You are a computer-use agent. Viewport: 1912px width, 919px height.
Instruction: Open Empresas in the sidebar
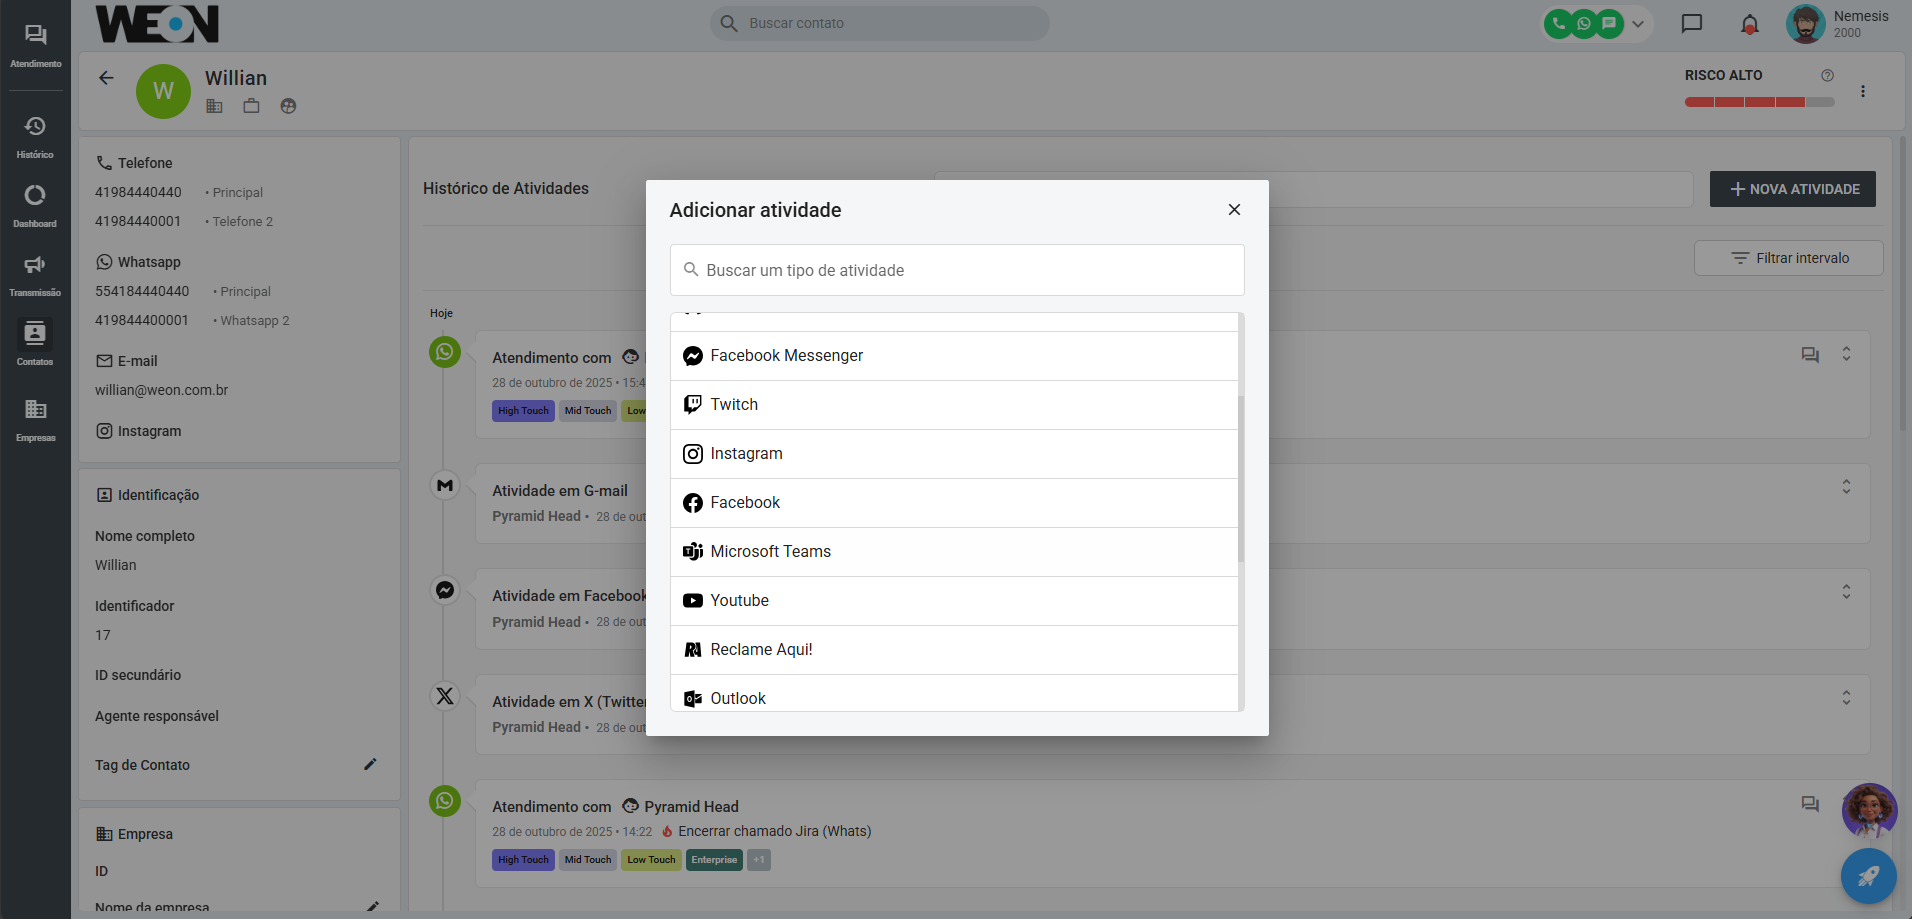(35, 419)
